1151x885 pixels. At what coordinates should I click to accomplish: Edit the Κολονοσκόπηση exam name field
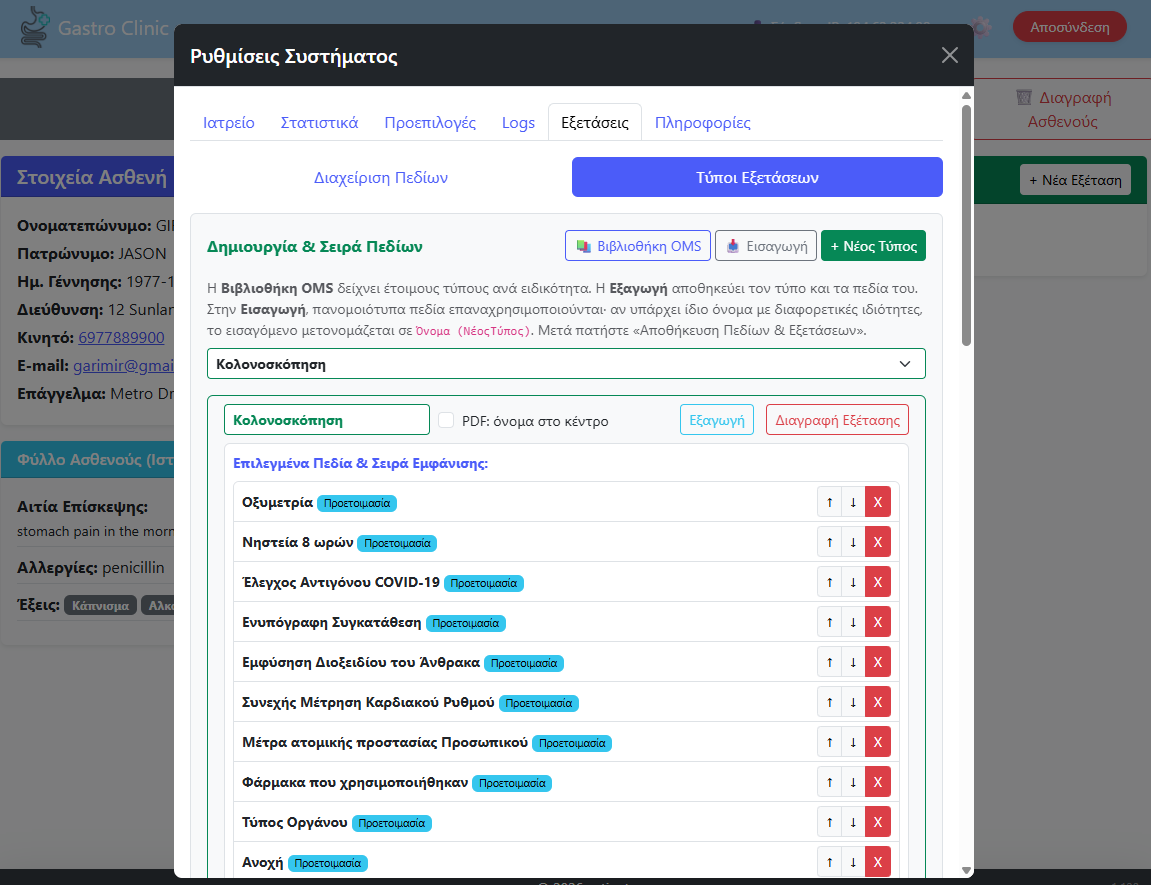pos(327,420)
